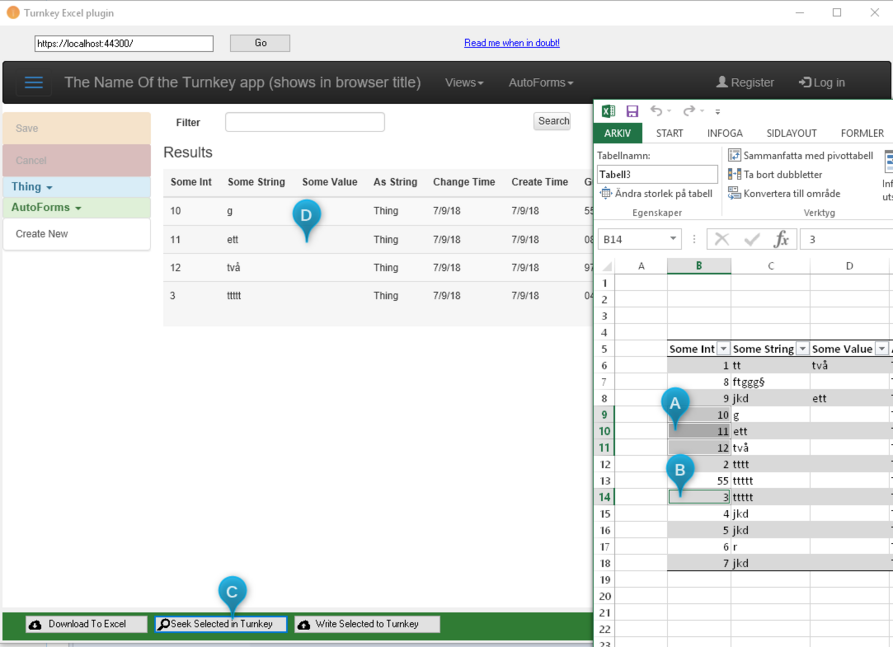
Task: Expand the AutoForms navbar dropdown
Action: click(x=540, y=83)
